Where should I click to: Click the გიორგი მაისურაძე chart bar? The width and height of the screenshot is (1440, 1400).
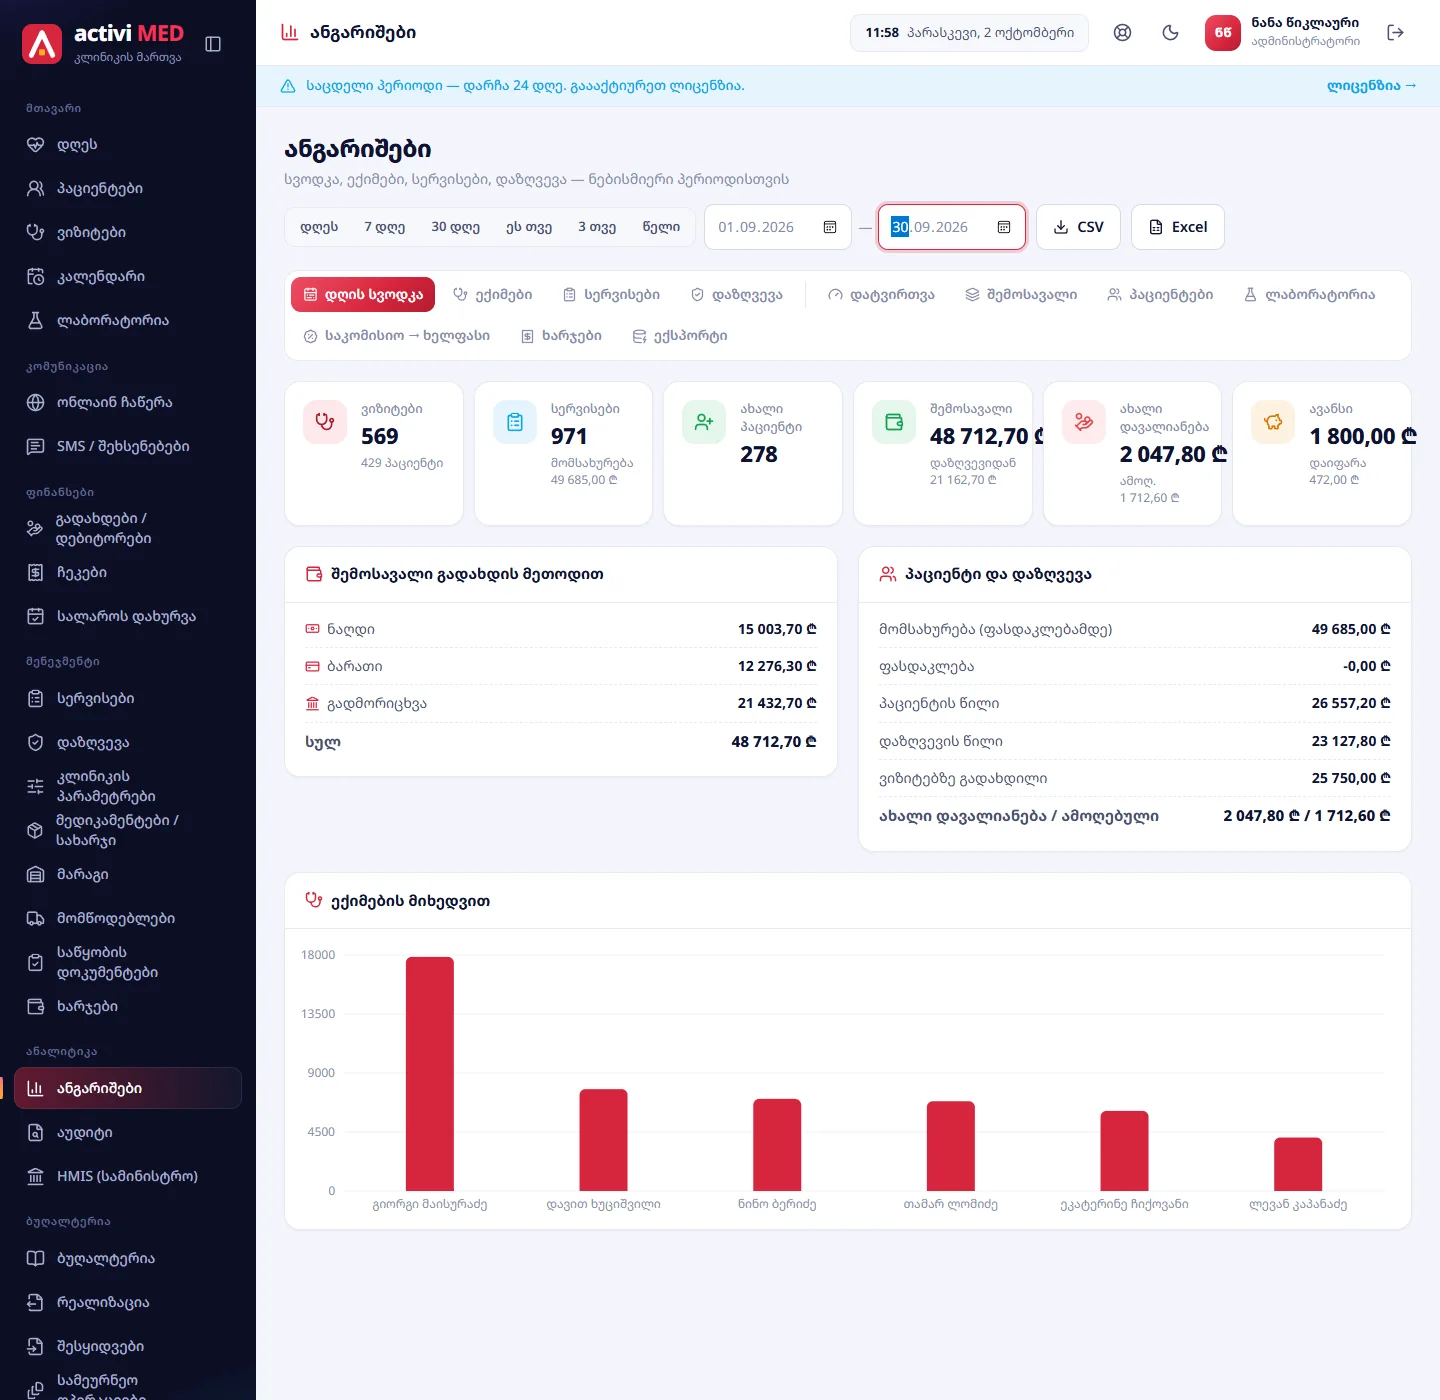[x=430, y=1073]
